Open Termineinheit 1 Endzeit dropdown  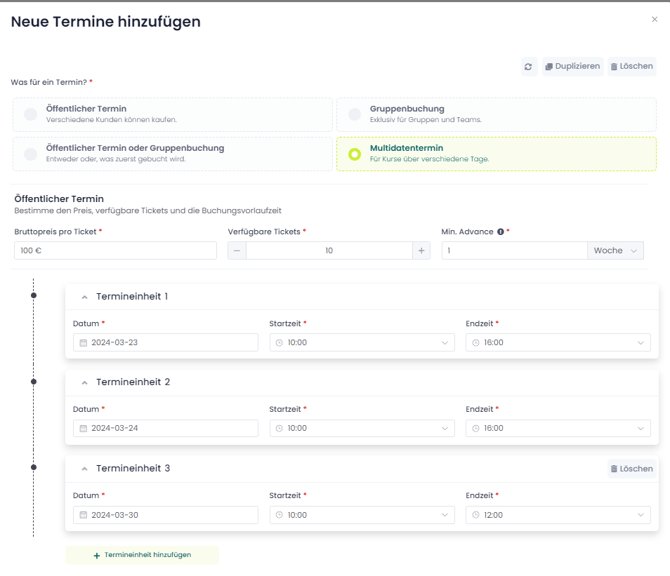tap(557, 343)
